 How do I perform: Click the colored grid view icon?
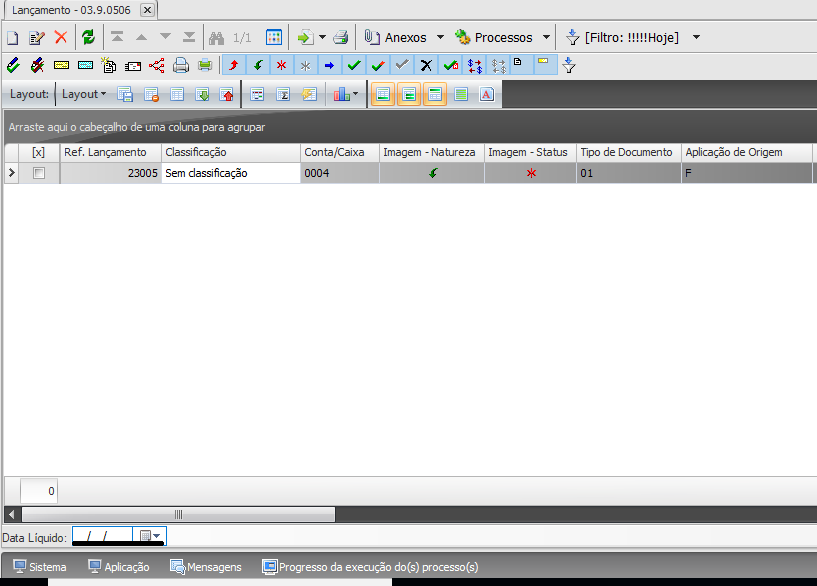coord(274,38)
